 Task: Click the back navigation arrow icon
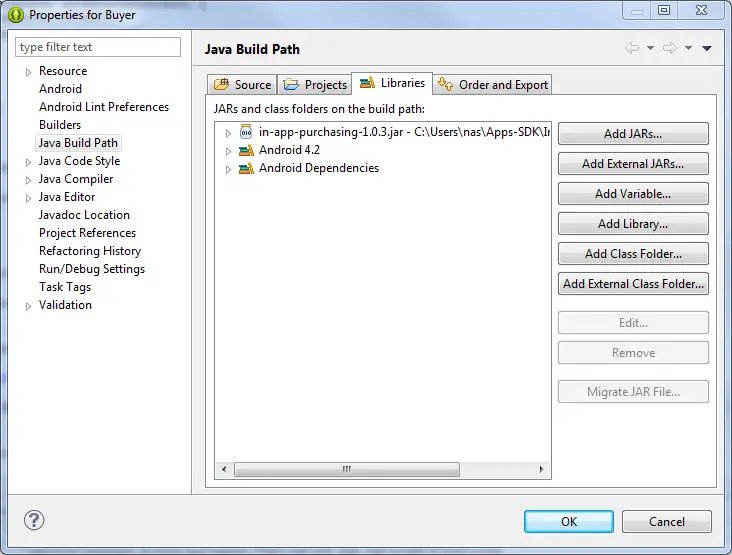click(x=631, y=48)
